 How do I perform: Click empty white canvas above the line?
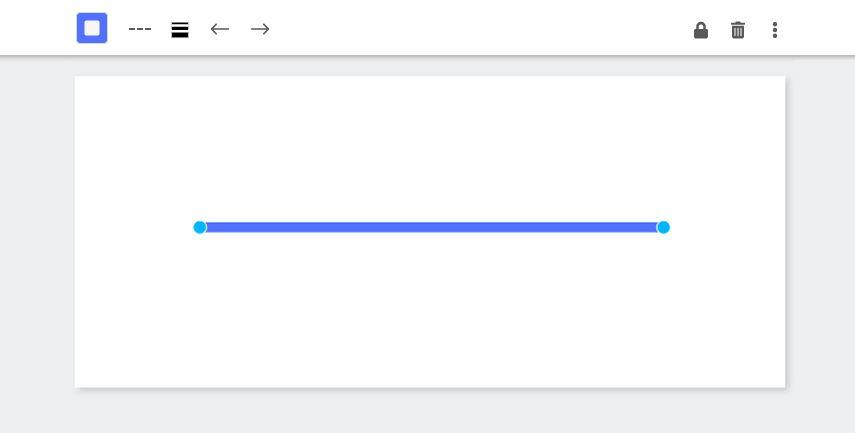point(430,147)
